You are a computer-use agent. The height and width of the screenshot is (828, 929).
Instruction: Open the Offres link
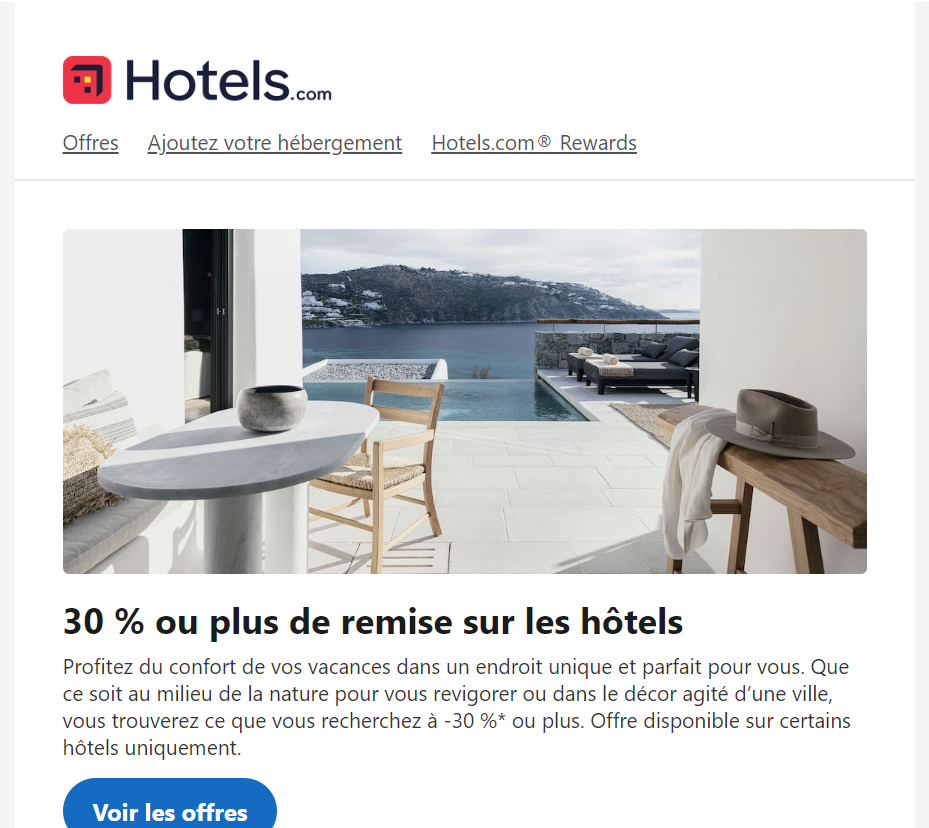(91, 143)
